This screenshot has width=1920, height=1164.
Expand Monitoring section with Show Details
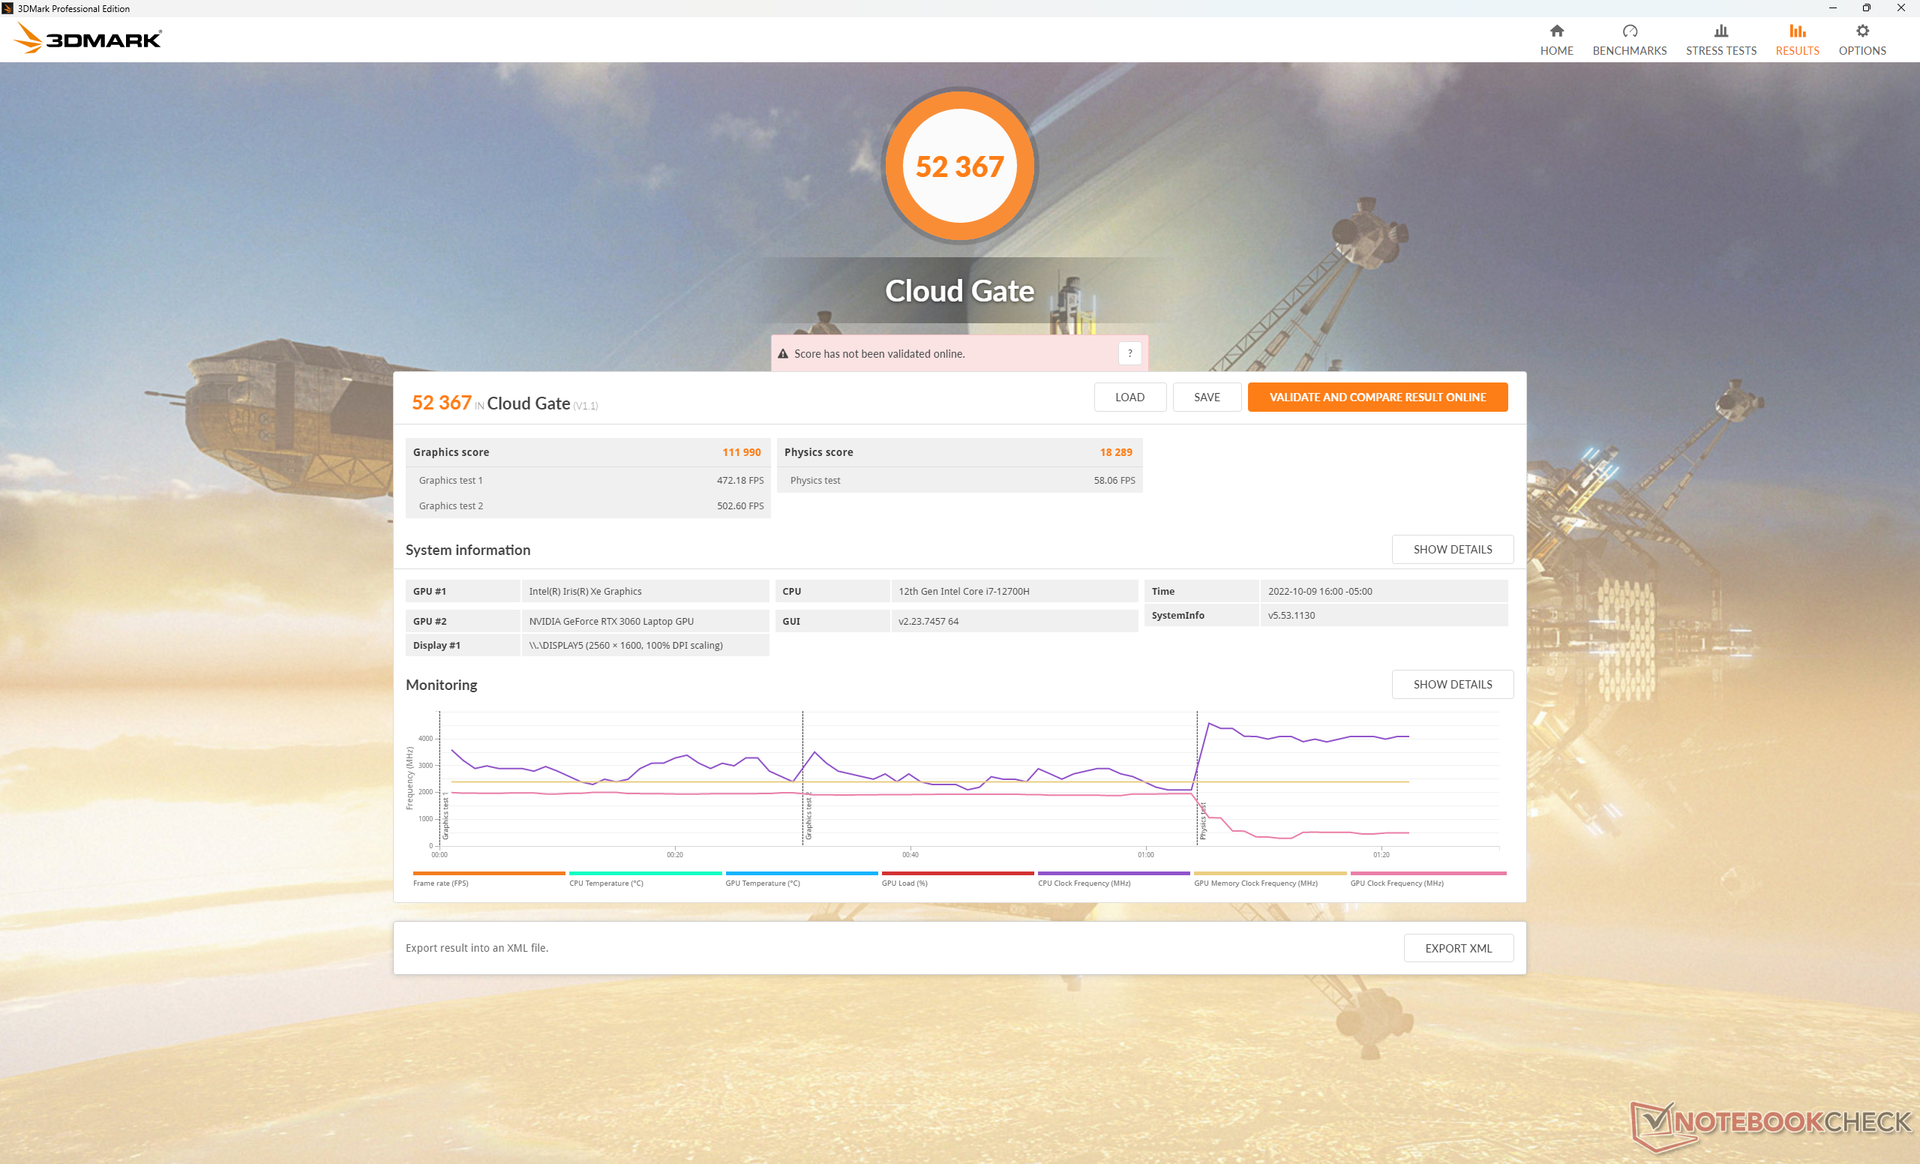1451,684
